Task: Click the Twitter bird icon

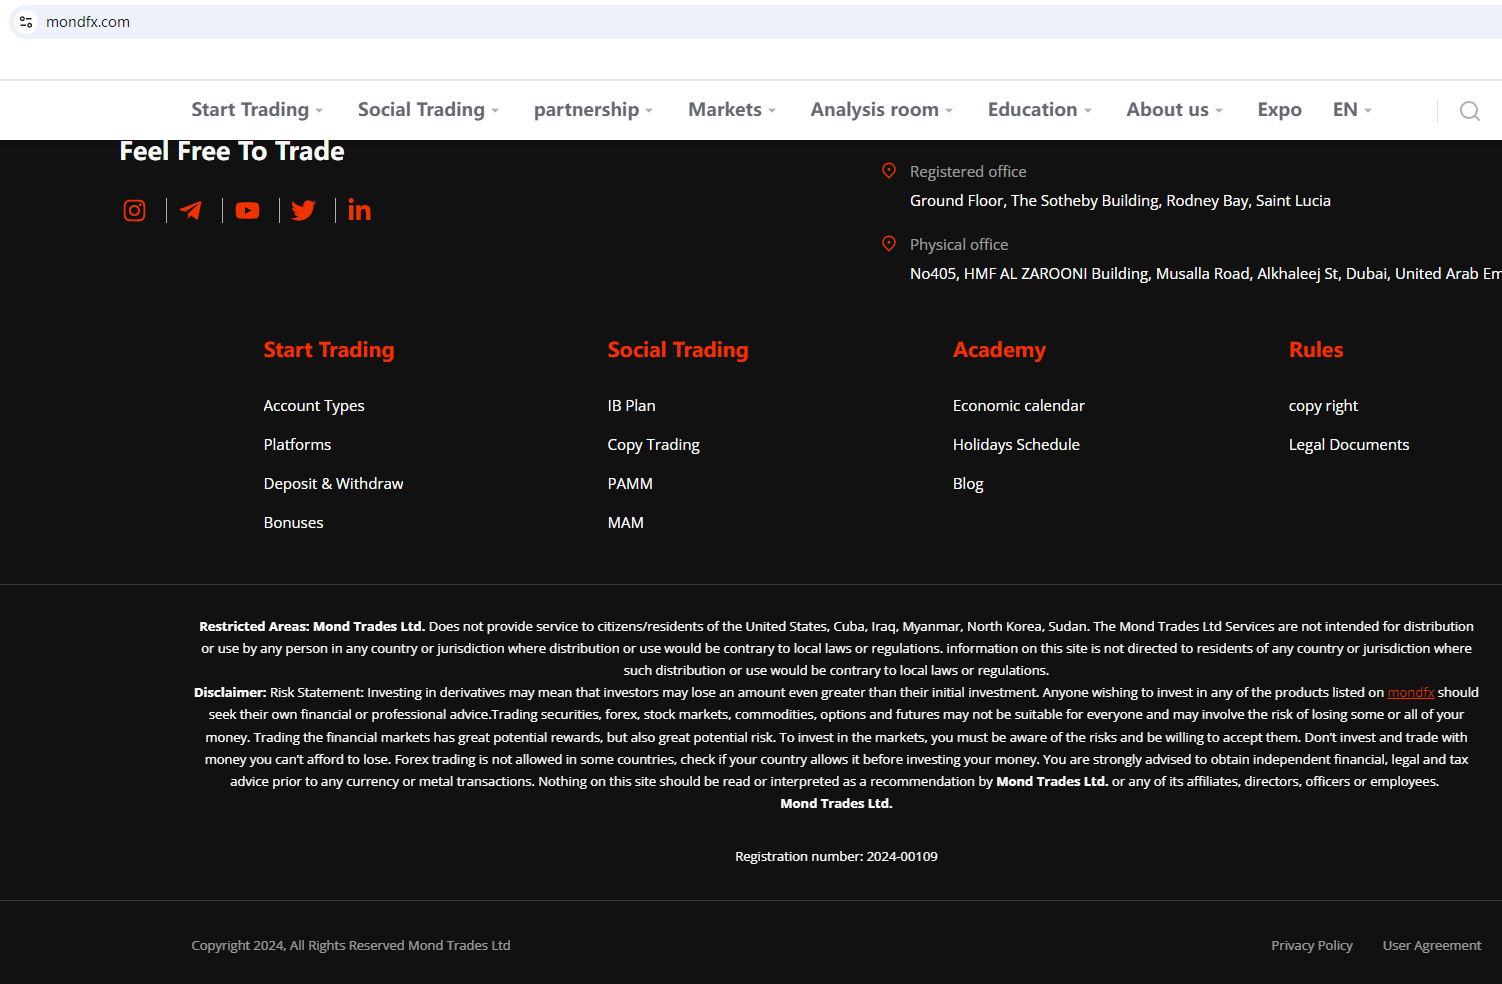Action: pos(303,211)
